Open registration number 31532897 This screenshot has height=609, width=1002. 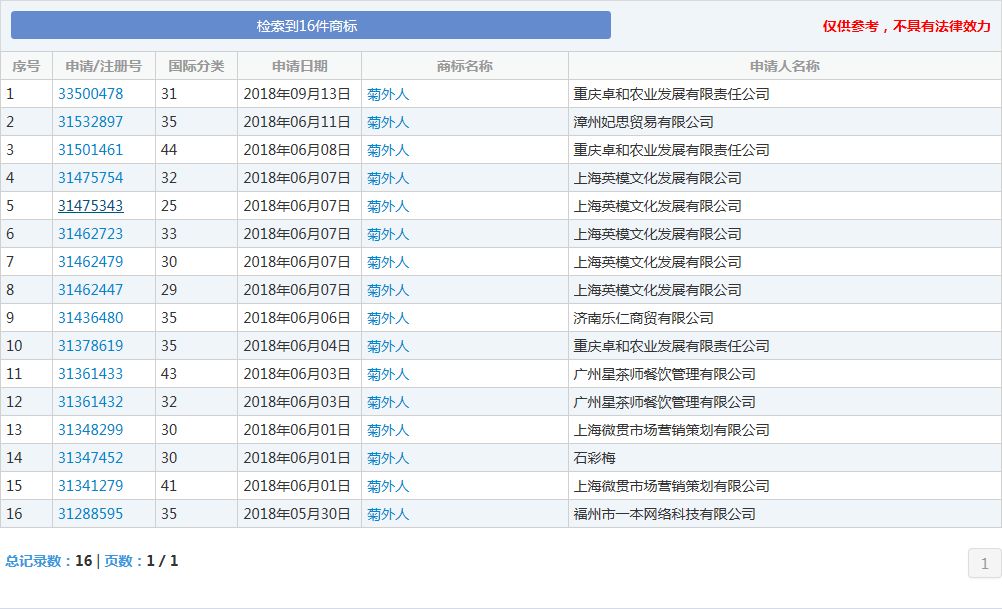(x=90, y=122)
